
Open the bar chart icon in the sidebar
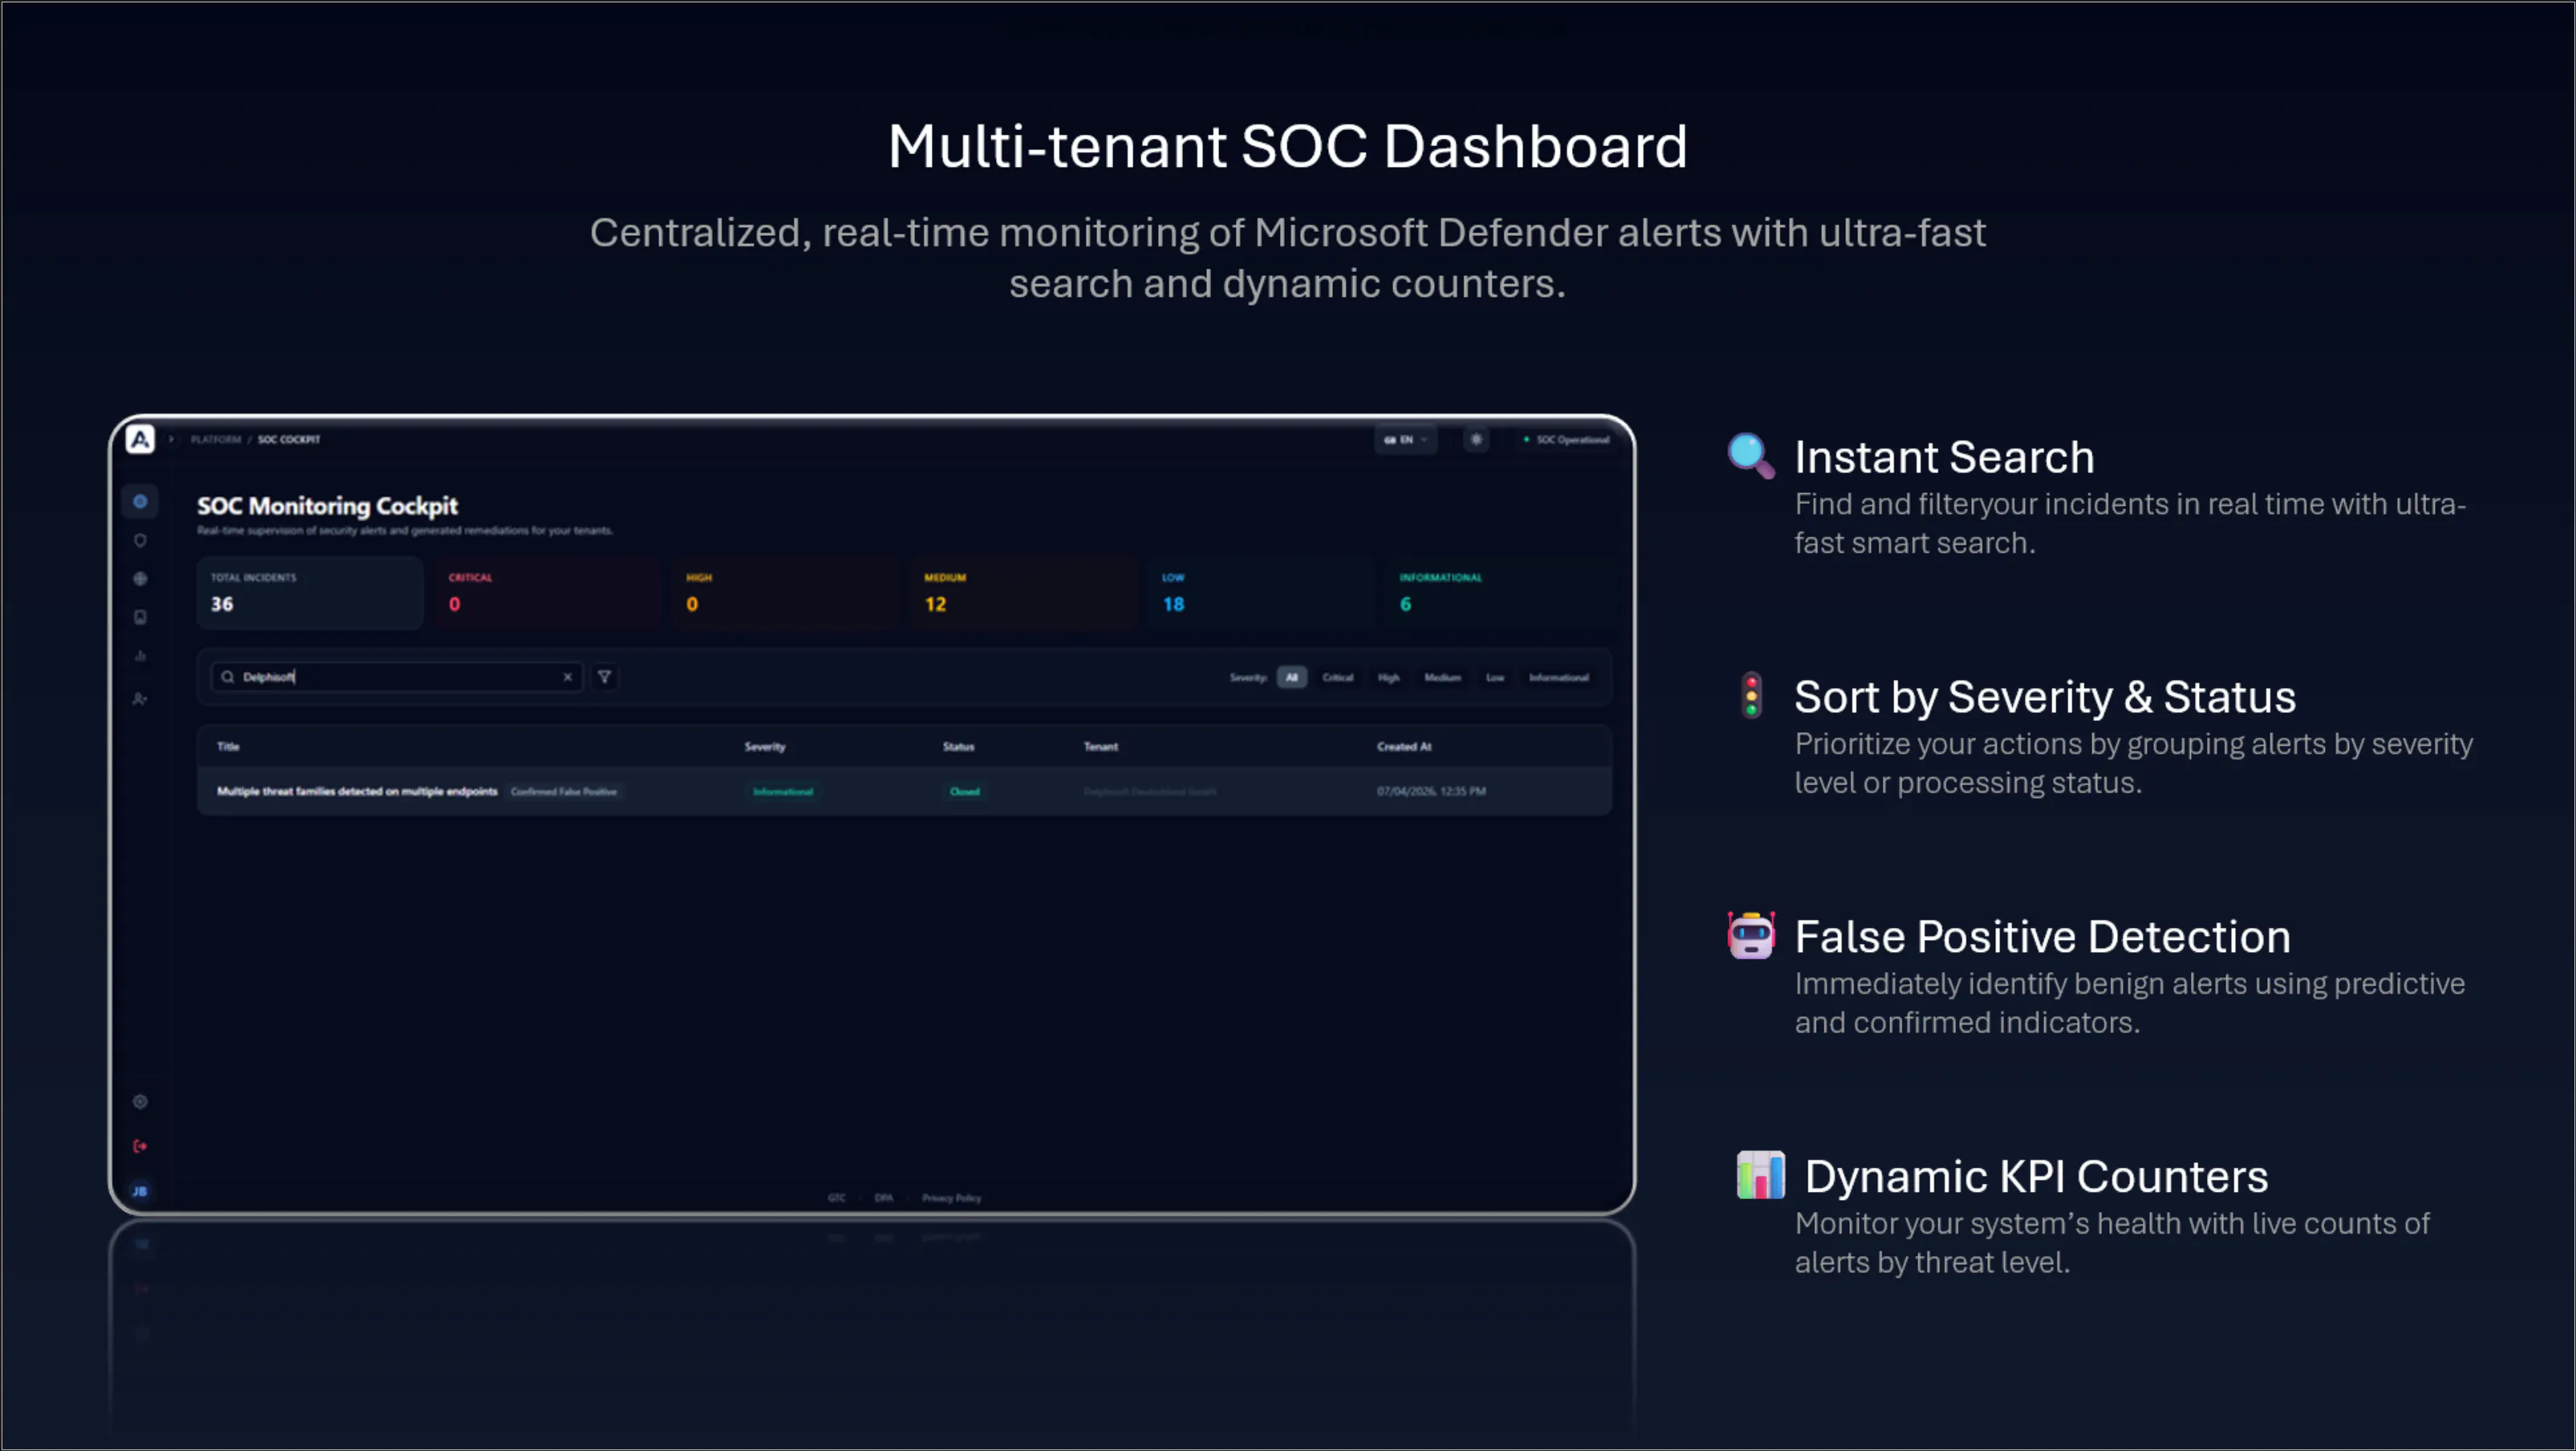click(140, 656)
